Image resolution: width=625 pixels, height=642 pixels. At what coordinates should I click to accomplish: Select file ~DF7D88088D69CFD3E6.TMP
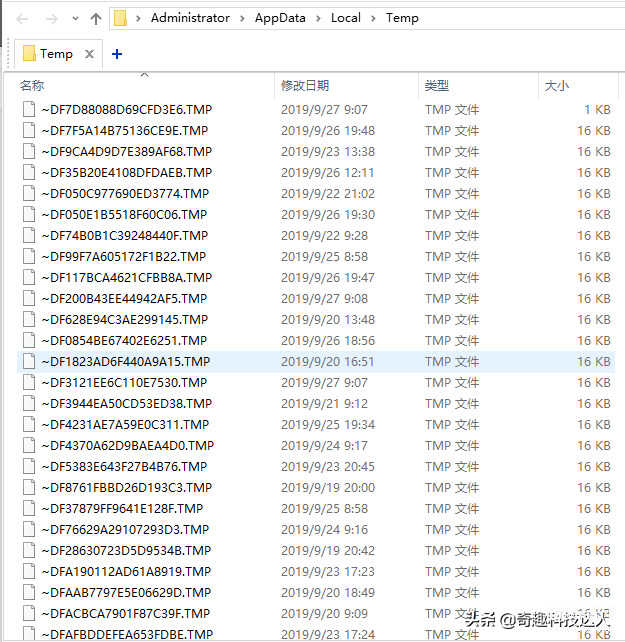126,109
